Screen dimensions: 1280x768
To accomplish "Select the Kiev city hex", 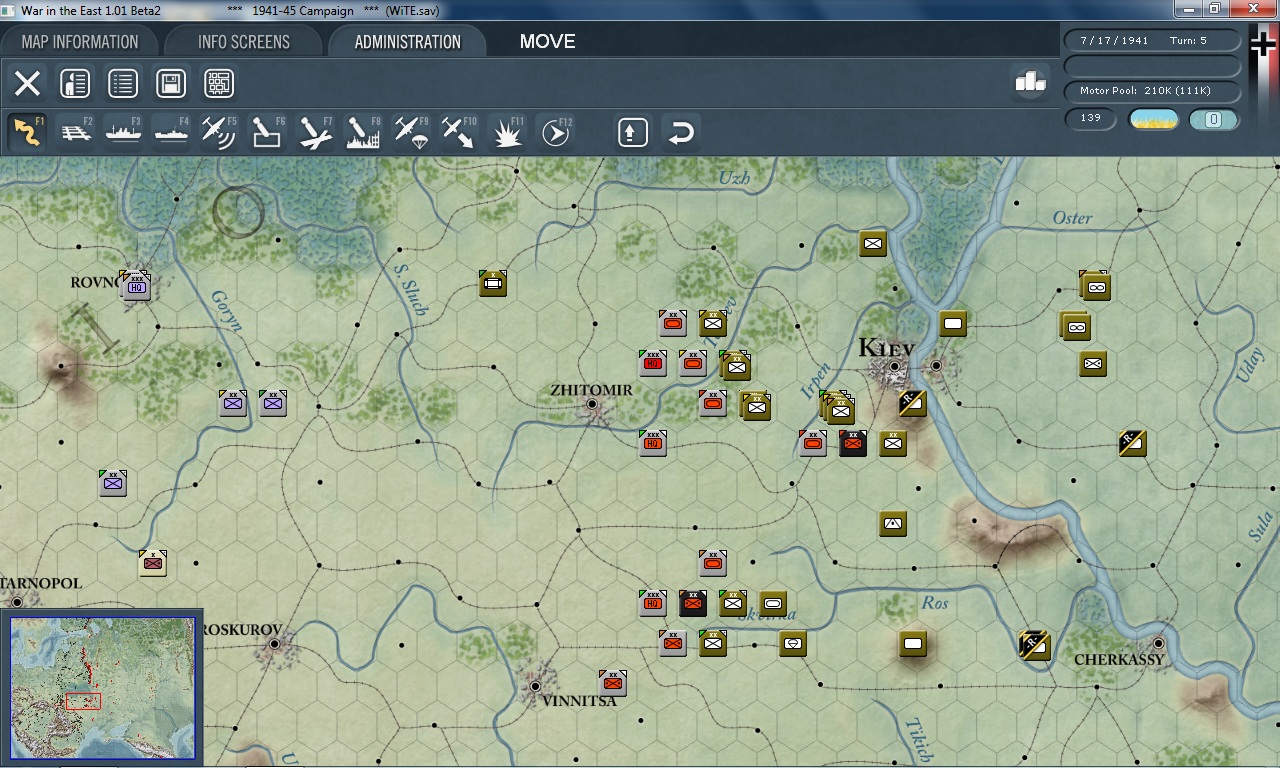I will click(x=894, y=367).
